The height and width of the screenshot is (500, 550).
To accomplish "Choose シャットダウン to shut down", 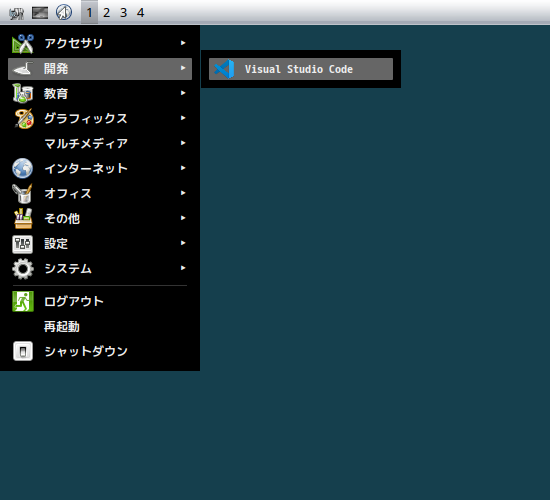I will pos(100,351).
